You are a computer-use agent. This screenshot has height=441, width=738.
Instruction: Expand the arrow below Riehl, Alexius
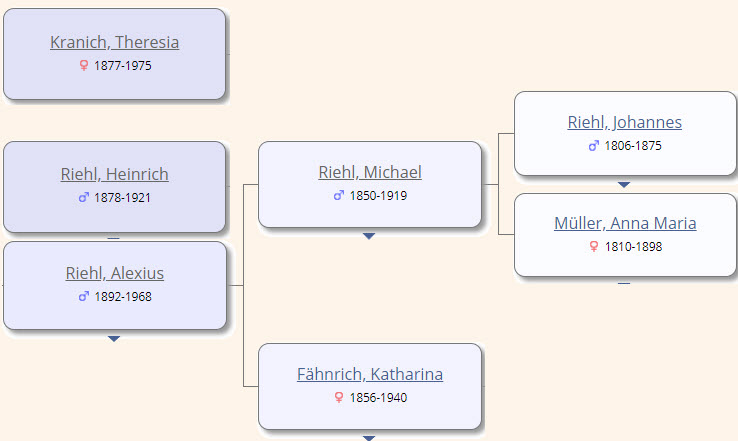[114, 339]
